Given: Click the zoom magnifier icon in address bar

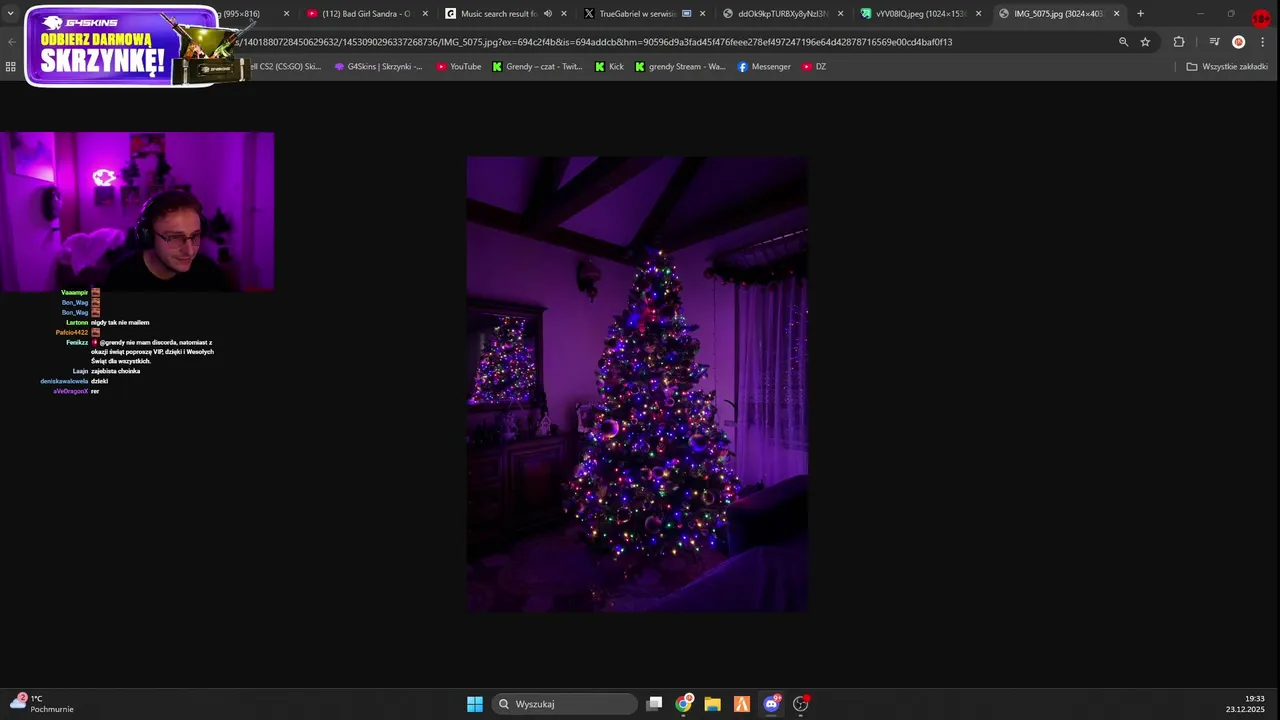Looking at the screenshot, I should coord(1123,42).
